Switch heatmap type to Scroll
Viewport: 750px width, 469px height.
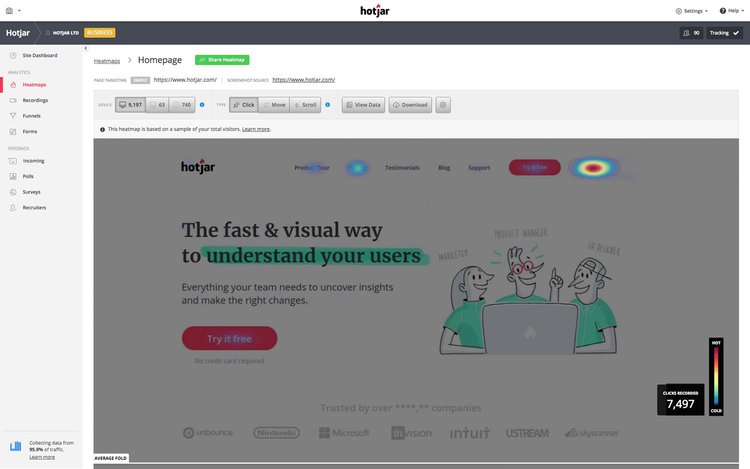point(305,105)
